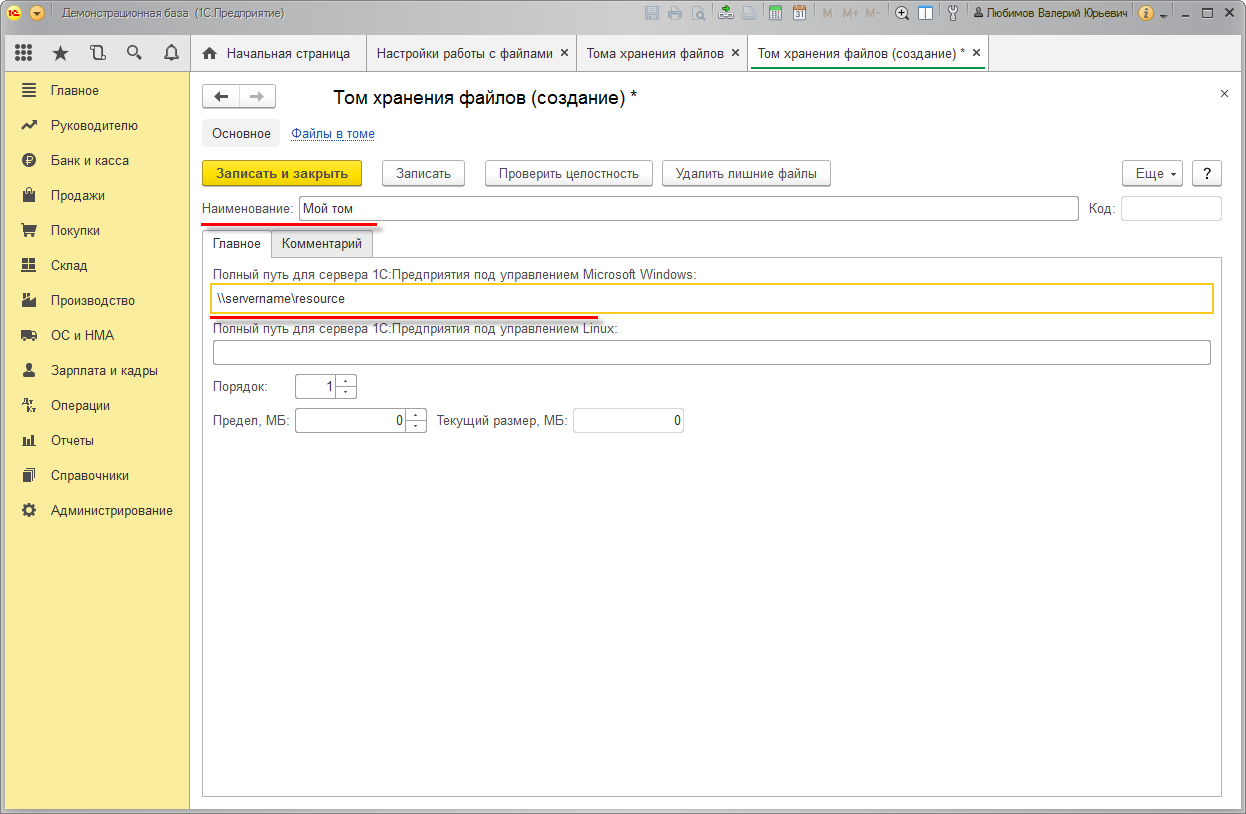Open the history icon
Image resolution: width=1246 pixels, height=814 pixels.
pos(97,53)
